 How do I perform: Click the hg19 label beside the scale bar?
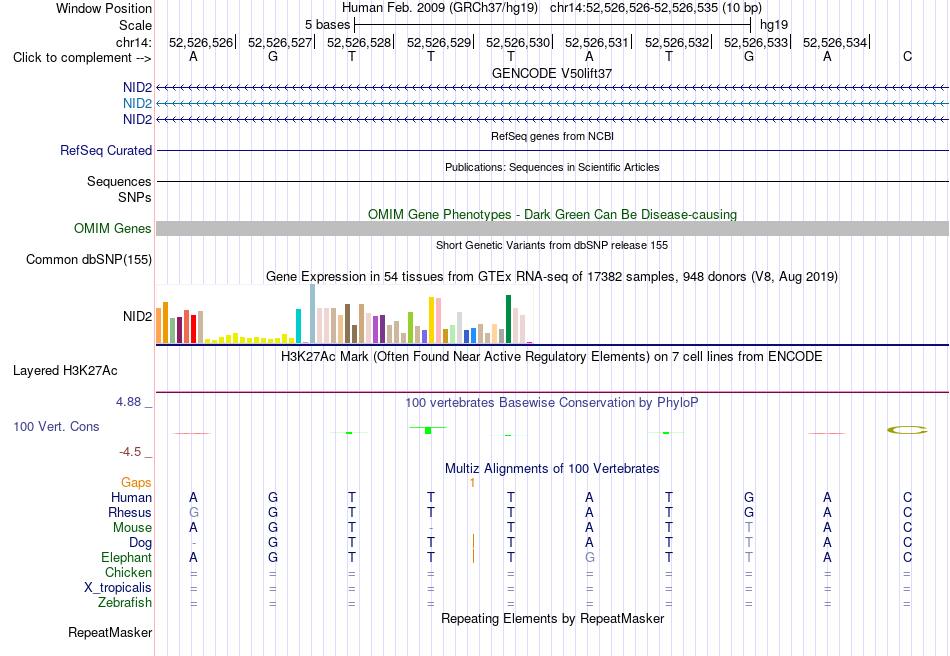click(x=774, y=25)
